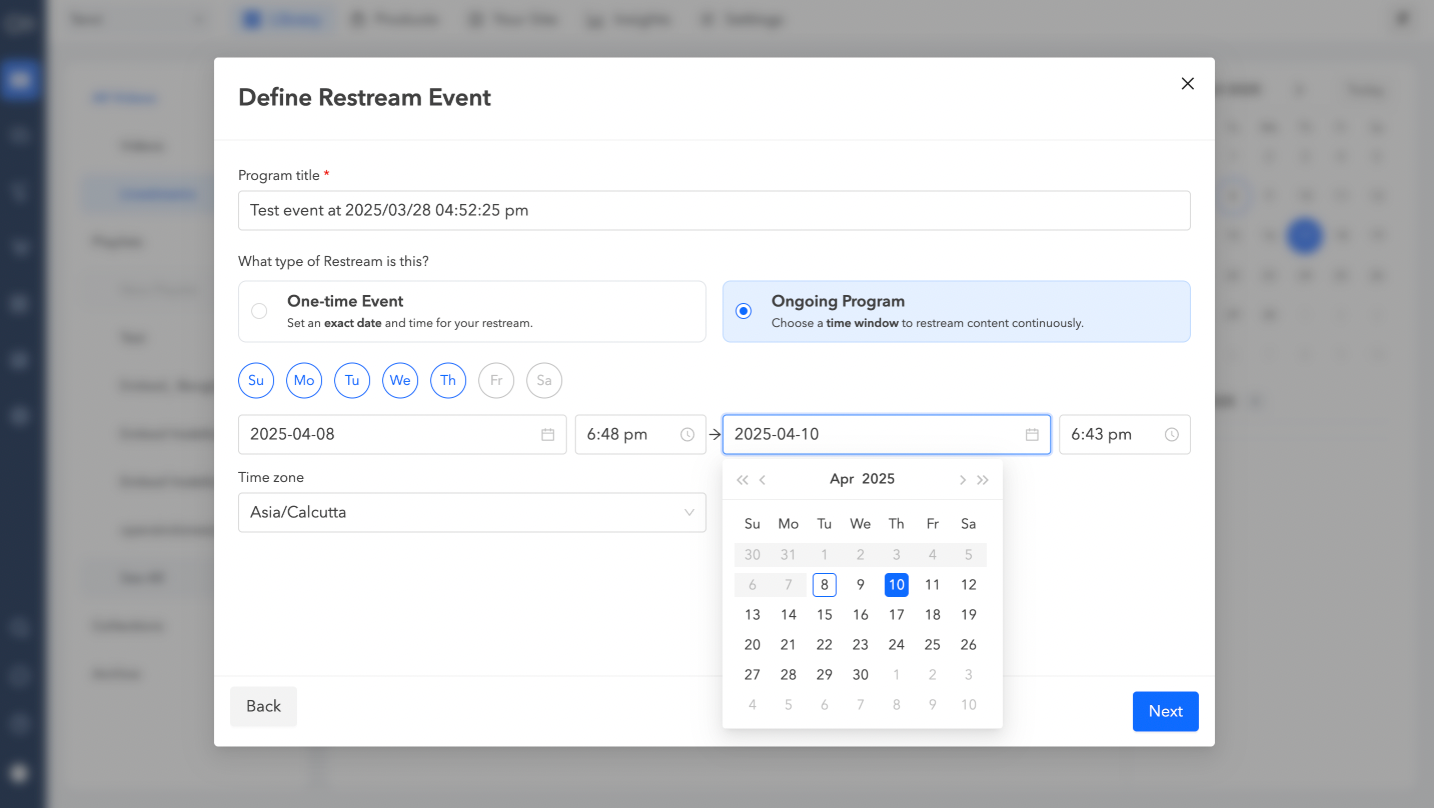
Task: Click the clock icon beside 6:43 pm
Action: point(1171,434)
